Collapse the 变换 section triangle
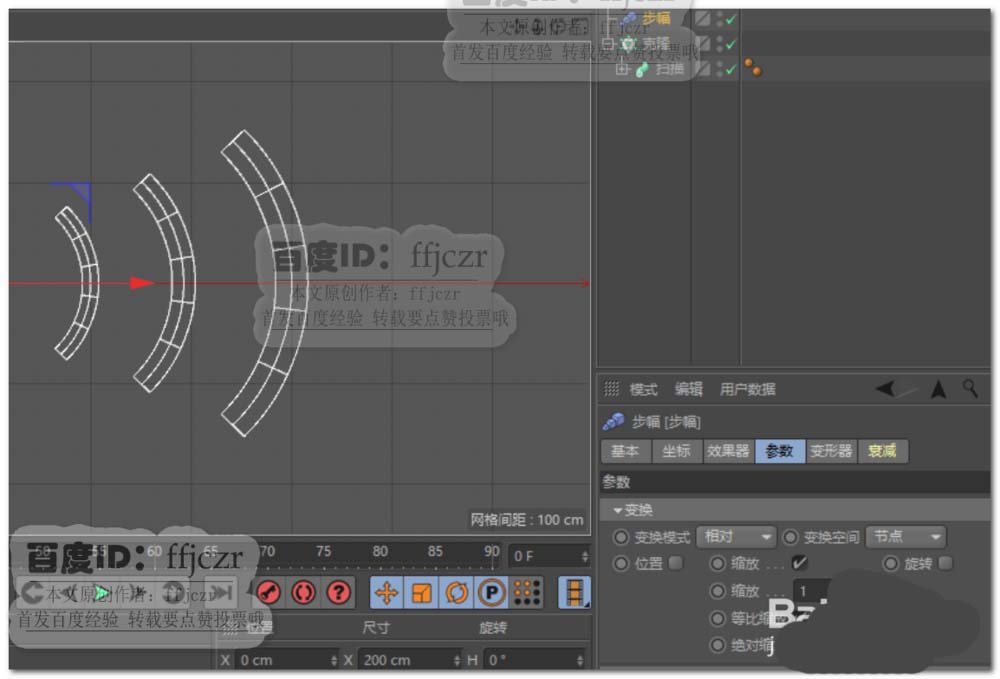The height and width of the screenshot is (679, 1000). tap(617, 511)
